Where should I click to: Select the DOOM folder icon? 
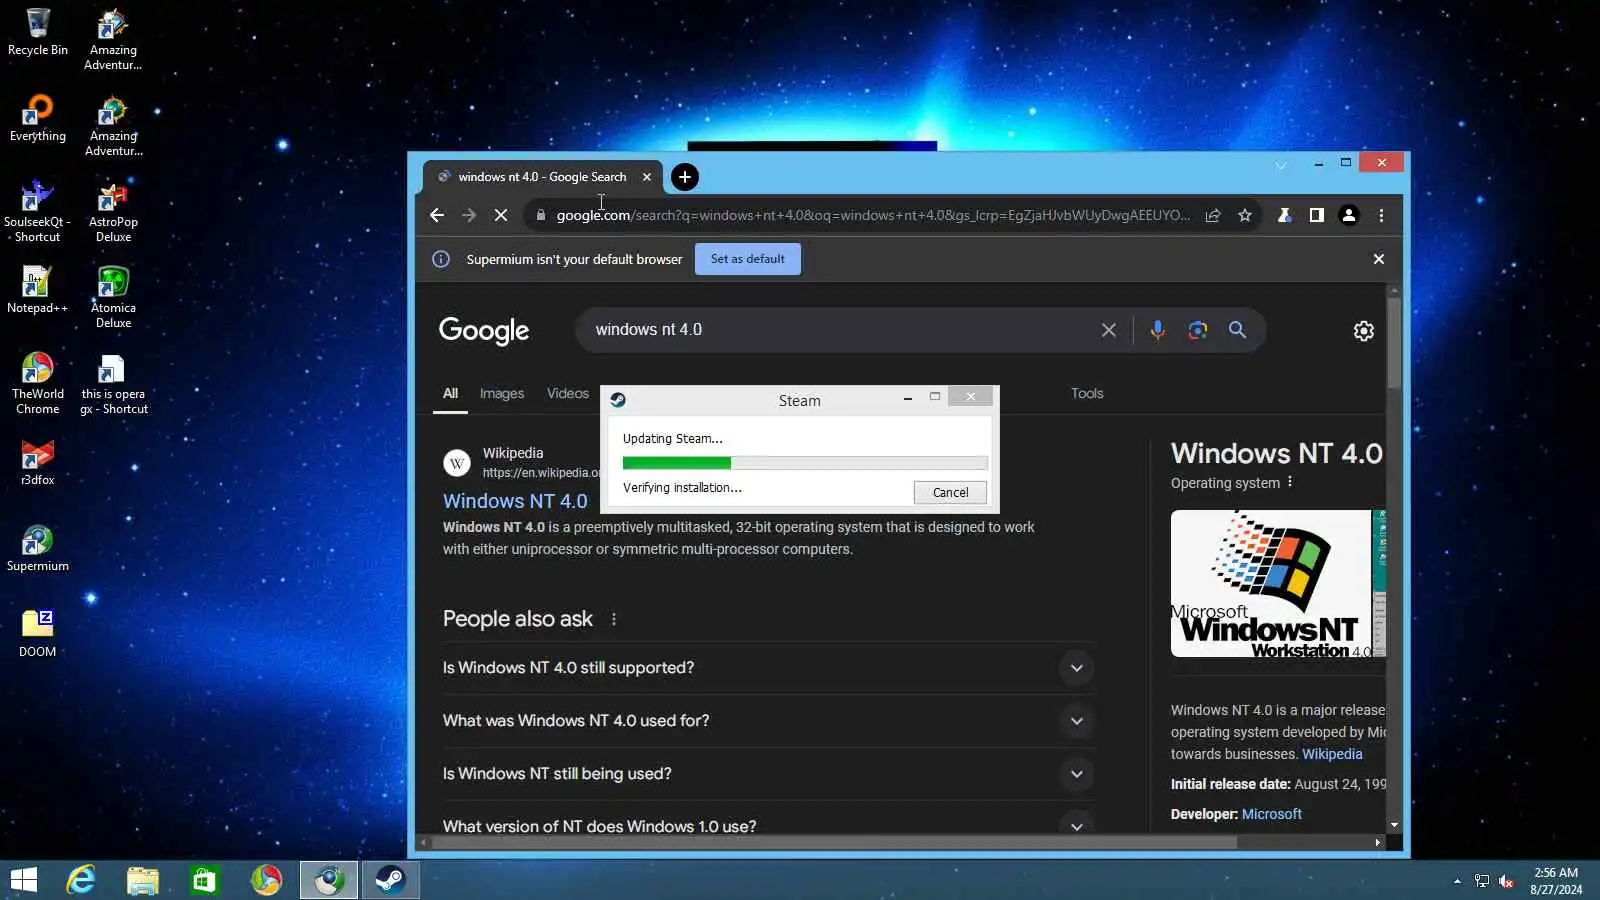38,634
